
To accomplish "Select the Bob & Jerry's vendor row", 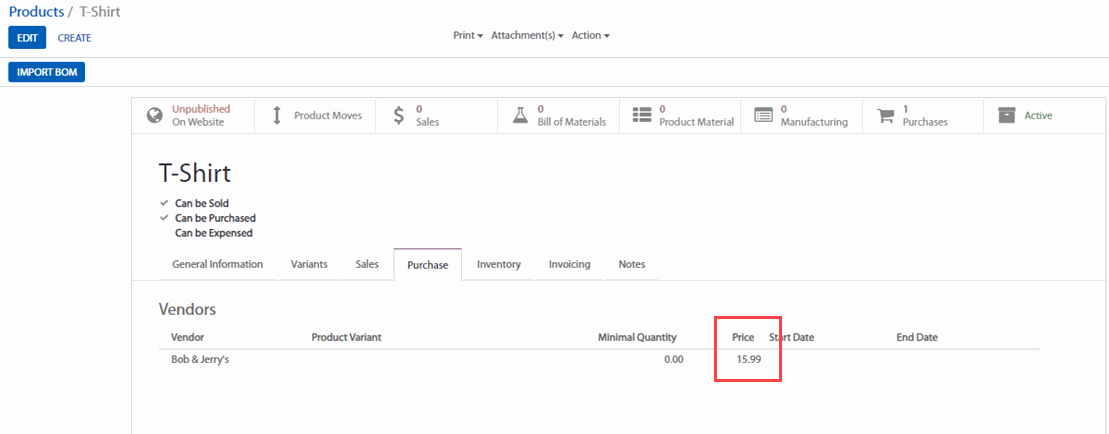I will tap(200, 359).
